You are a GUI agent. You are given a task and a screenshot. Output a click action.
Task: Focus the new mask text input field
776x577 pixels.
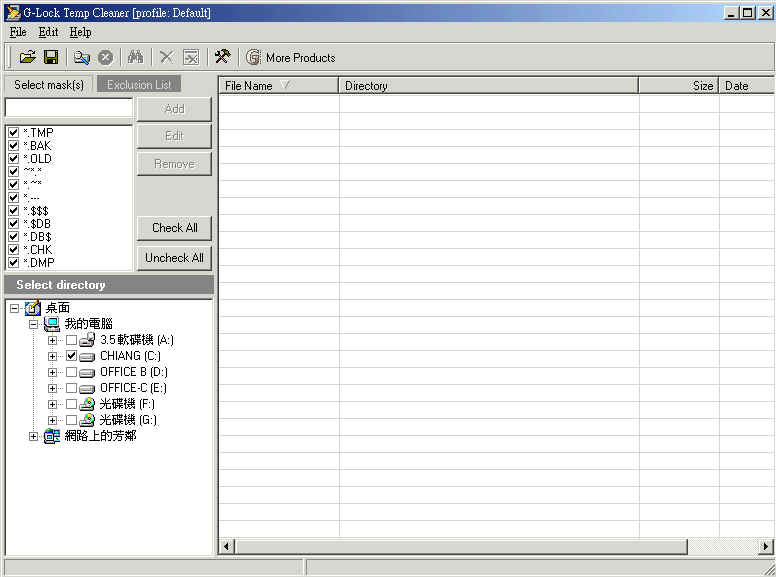coord(69,107)
